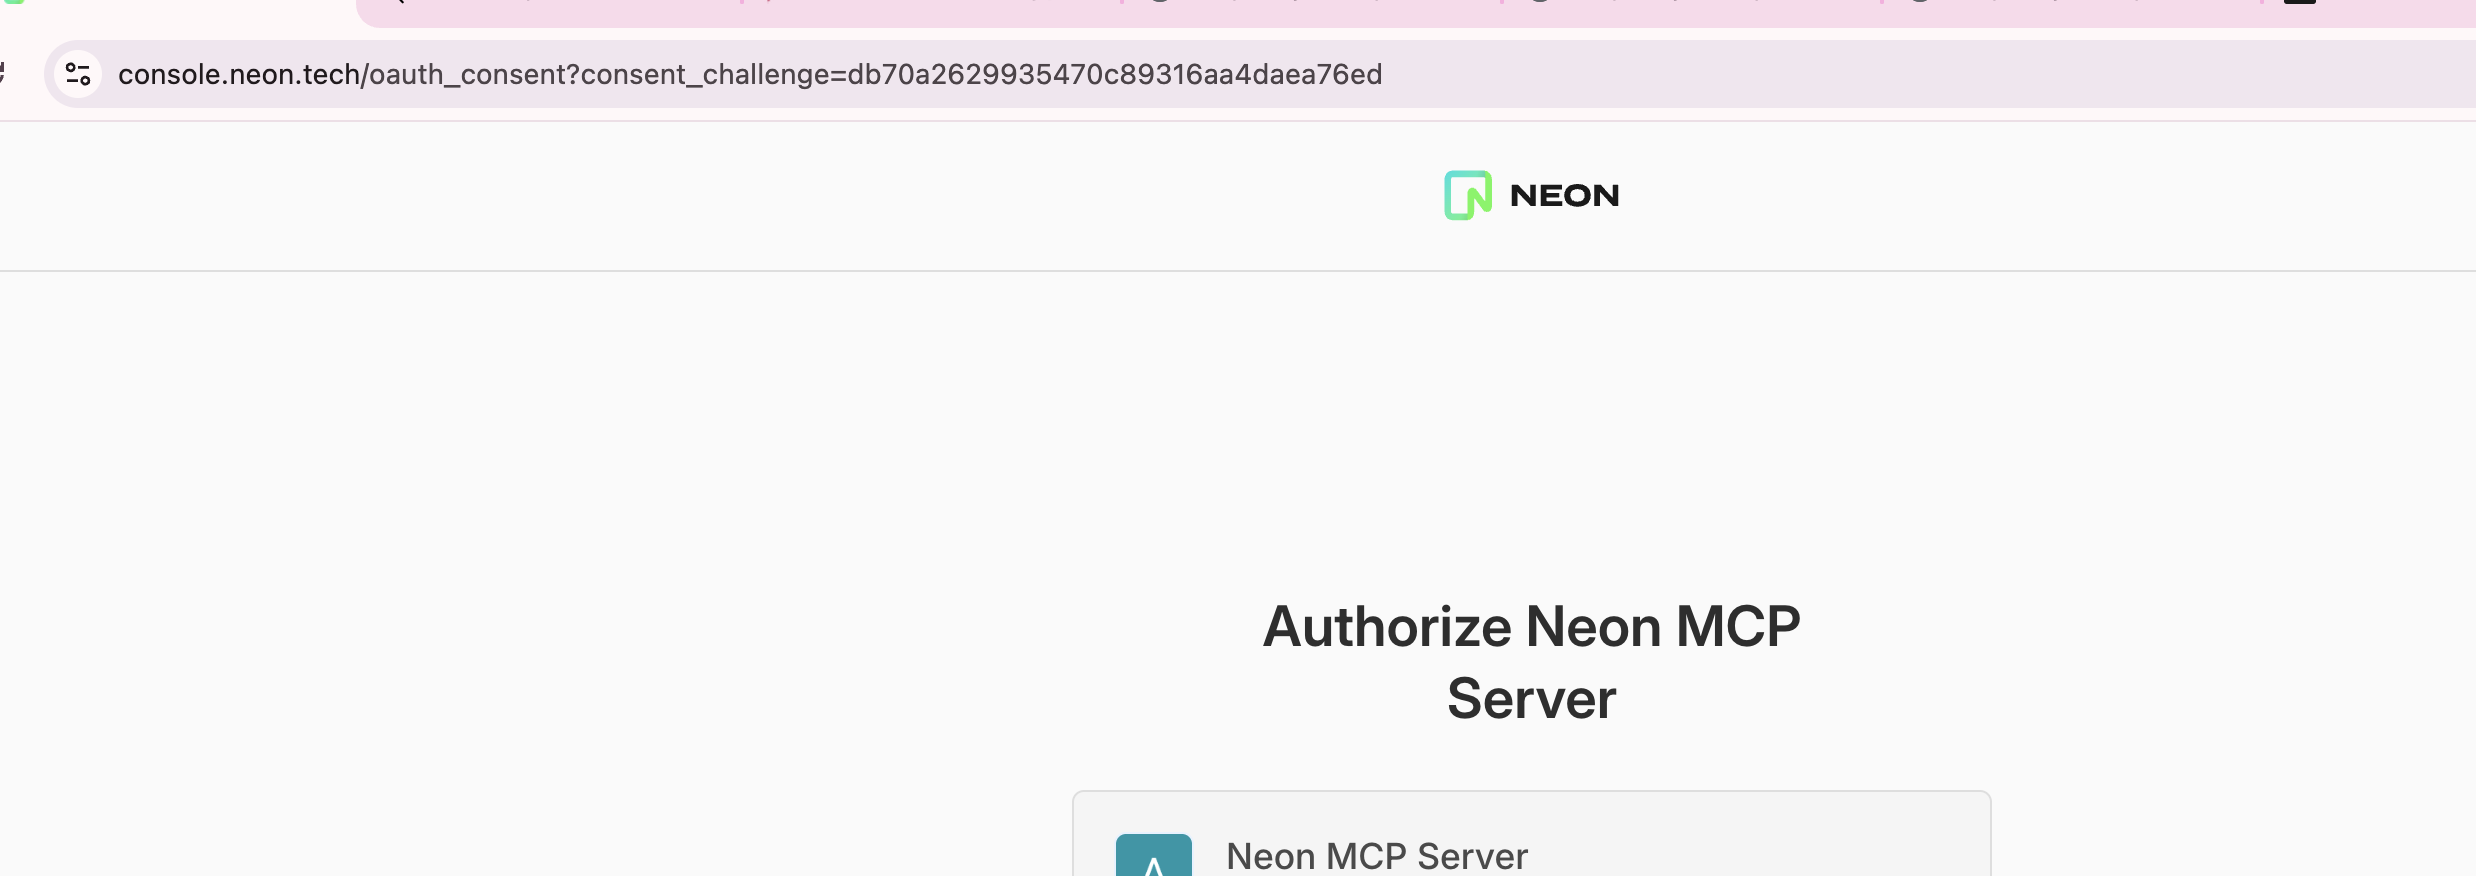Open the site information icon in address bar
Viewport: 2476px width, 876px height.
click(x=78, y=74)
